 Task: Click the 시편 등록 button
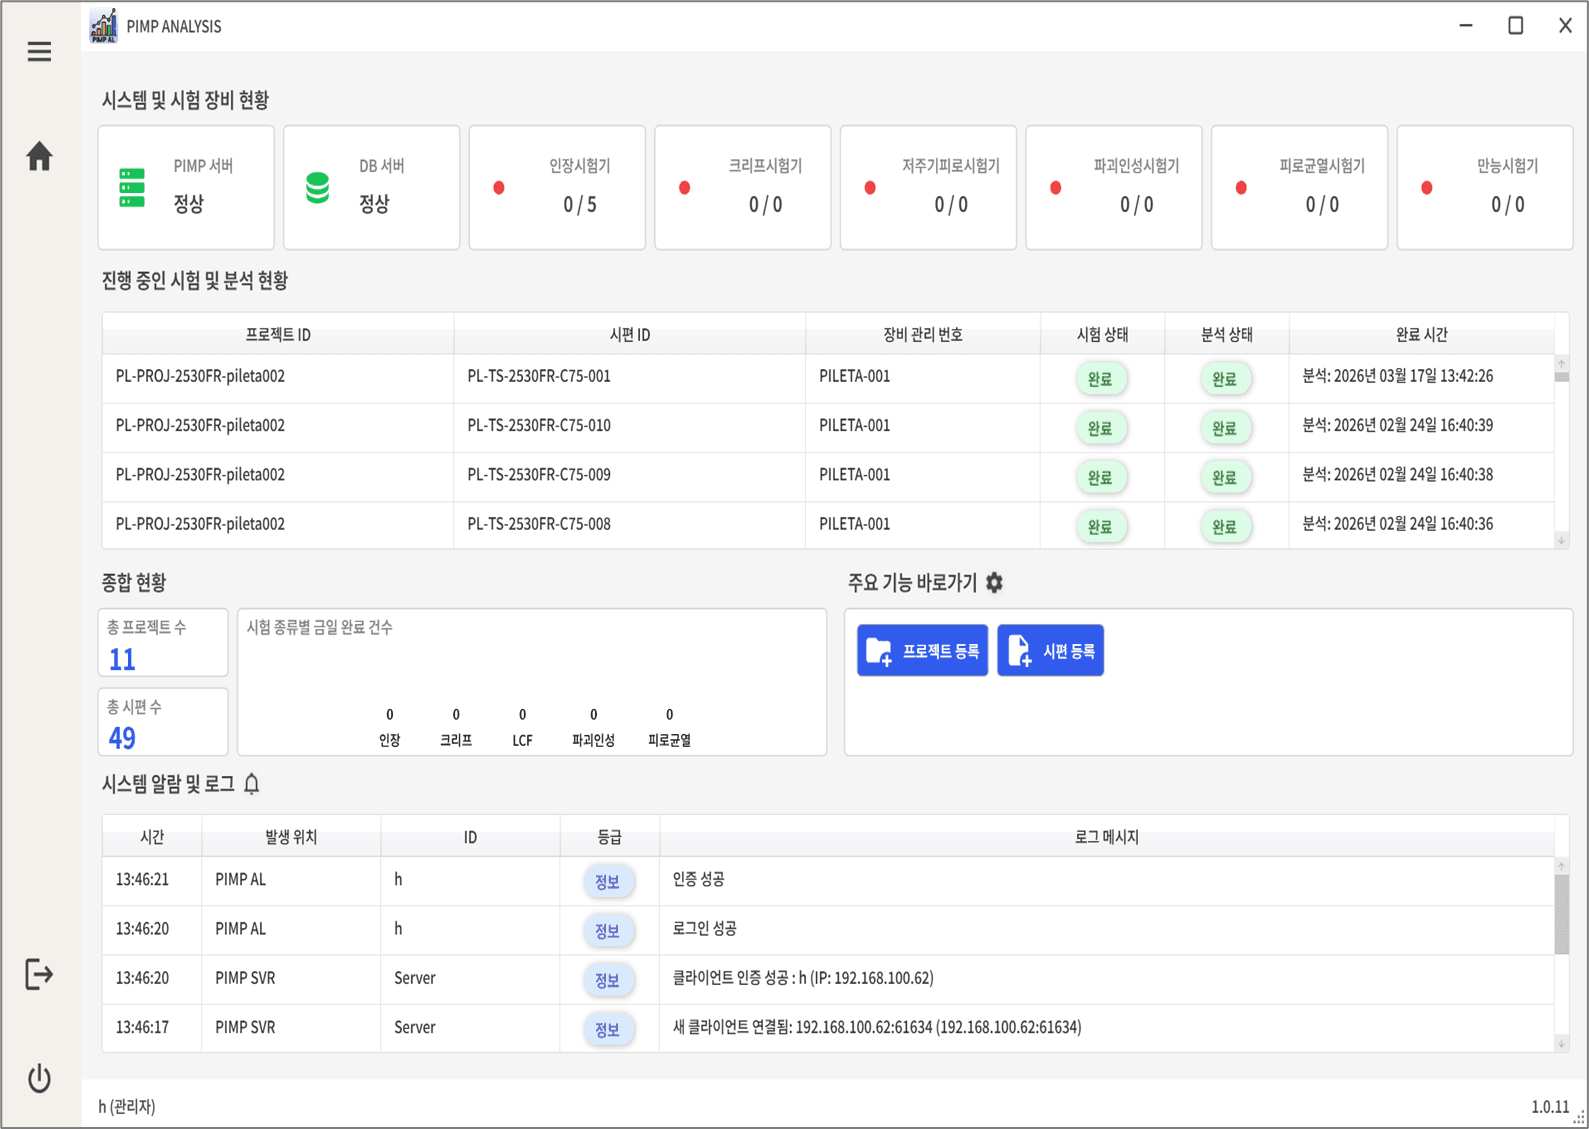pos(1050,651)
